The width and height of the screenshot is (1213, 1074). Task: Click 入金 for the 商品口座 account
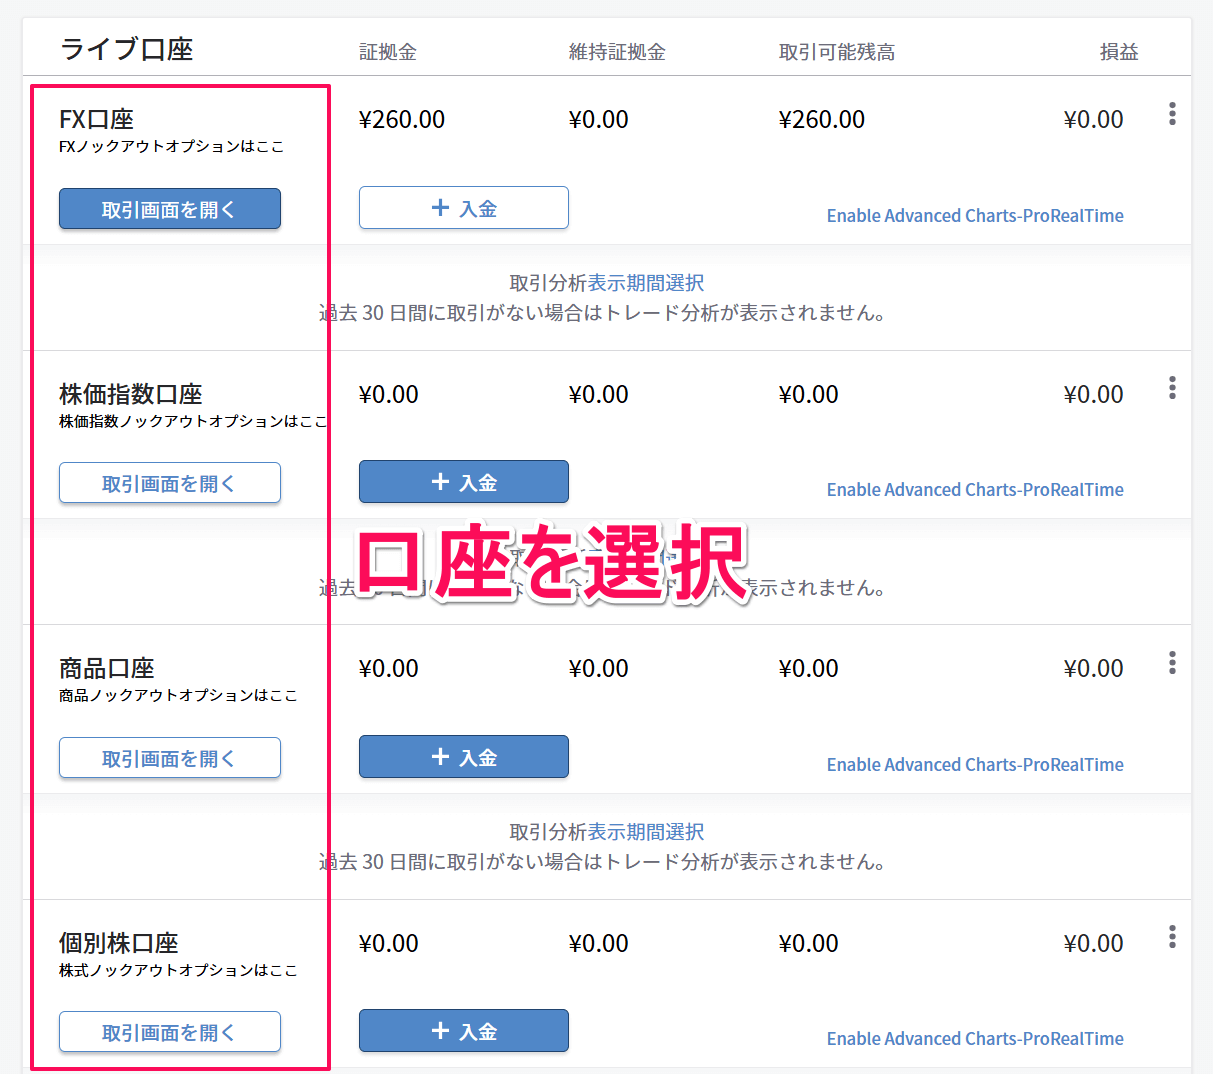pos(463,757)
